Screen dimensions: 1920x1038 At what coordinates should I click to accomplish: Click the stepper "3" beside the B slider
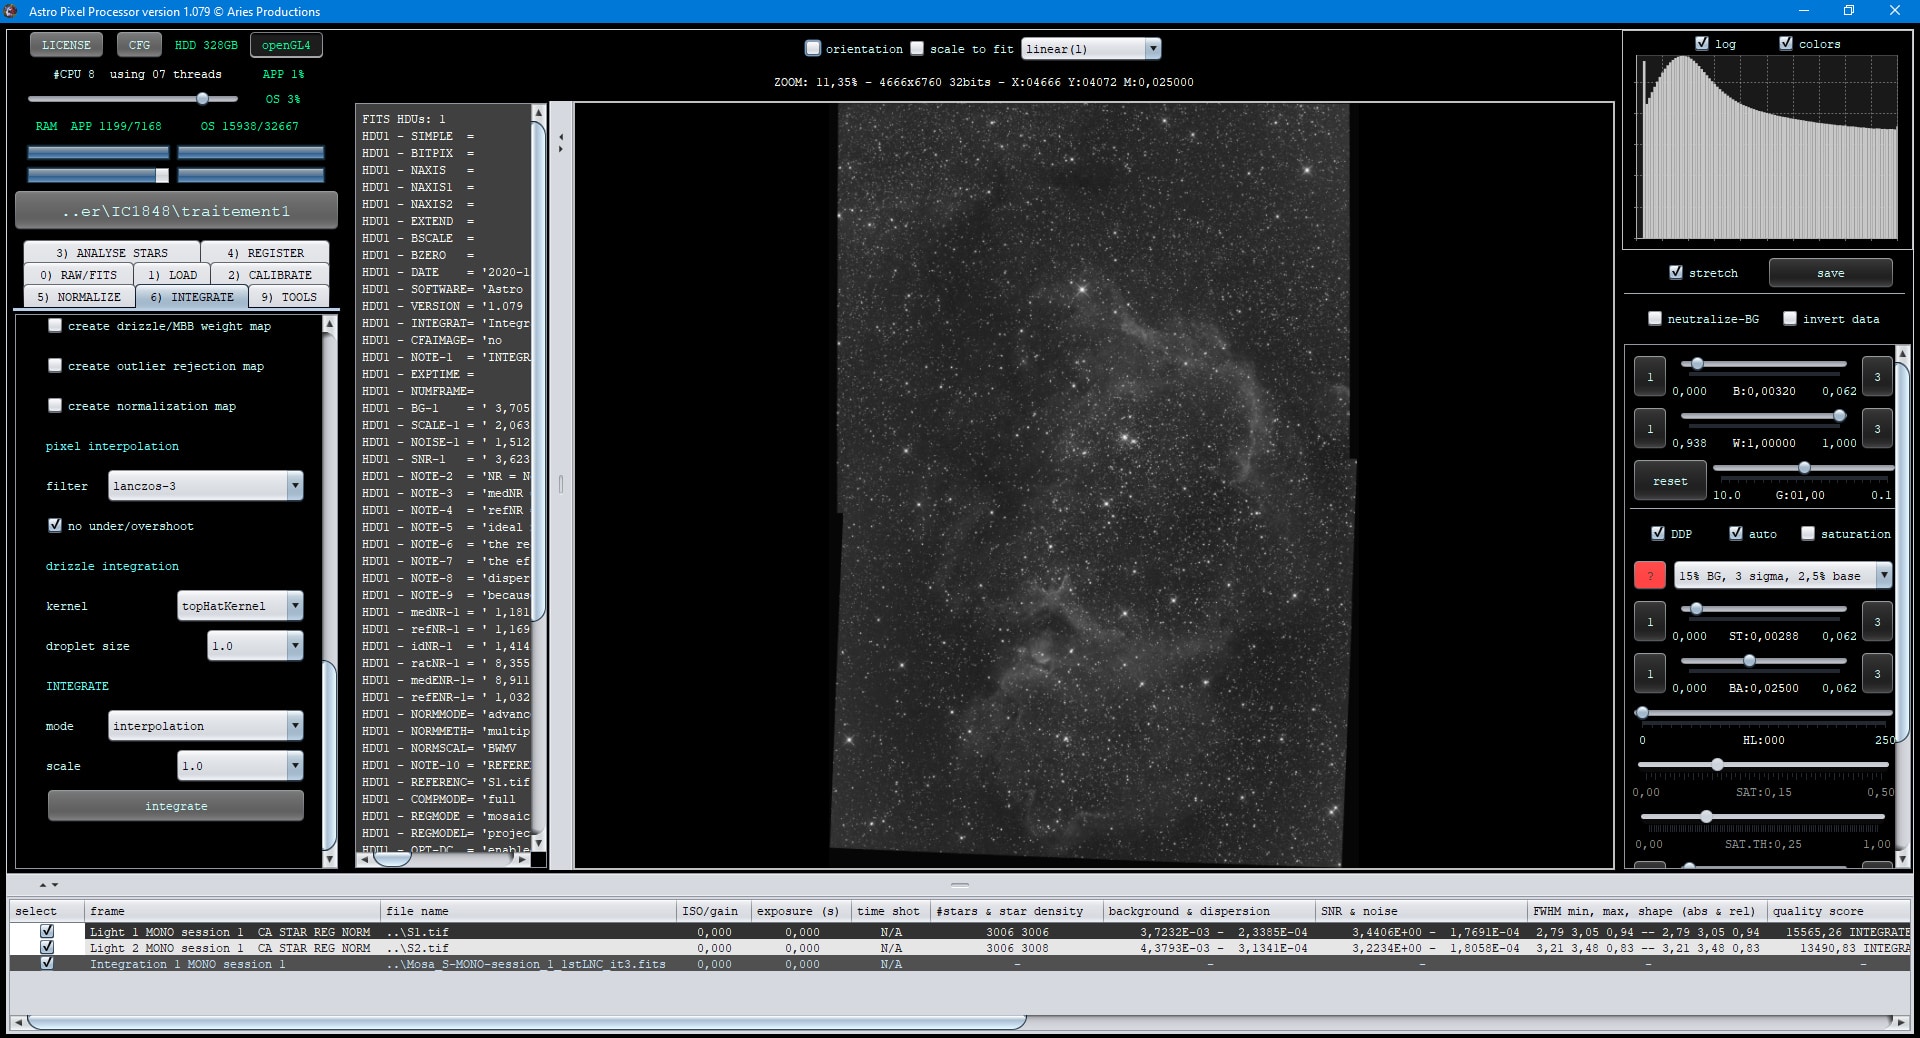tap(1877, 377)
